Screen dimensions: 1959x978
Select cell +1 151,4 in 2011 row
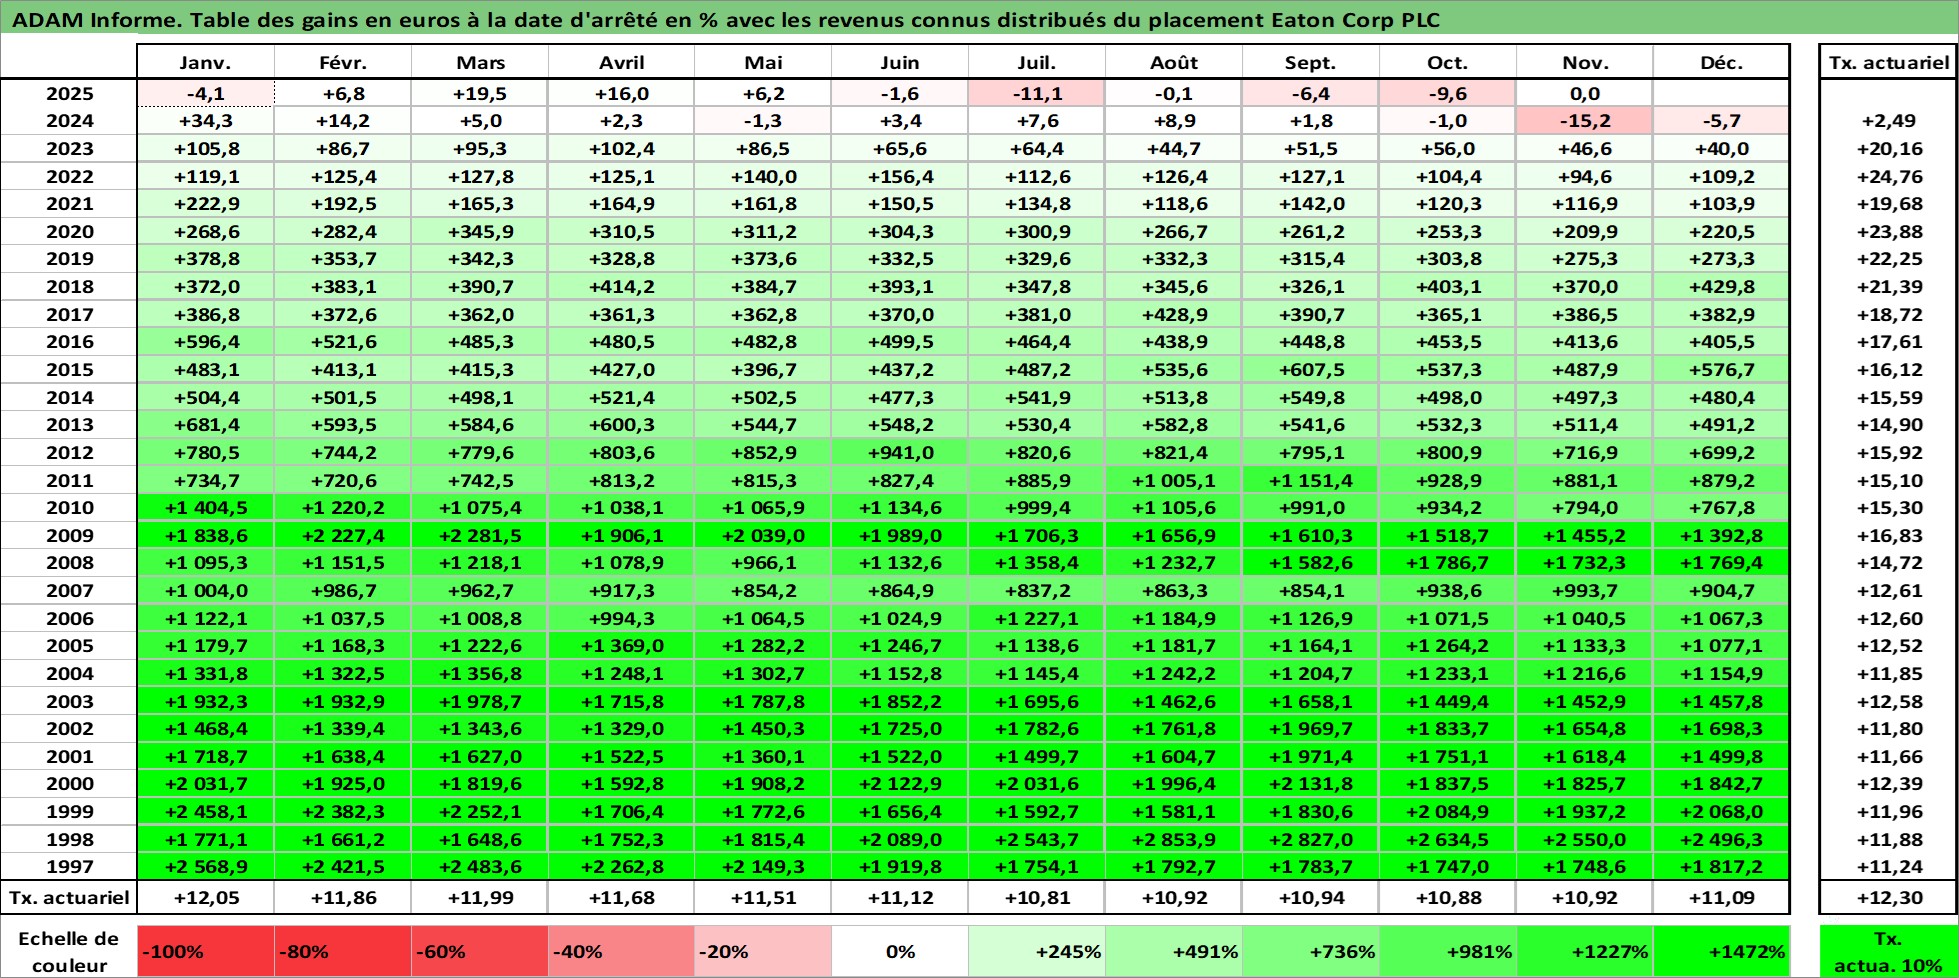pyautogui.click(x=1310, y=481)
